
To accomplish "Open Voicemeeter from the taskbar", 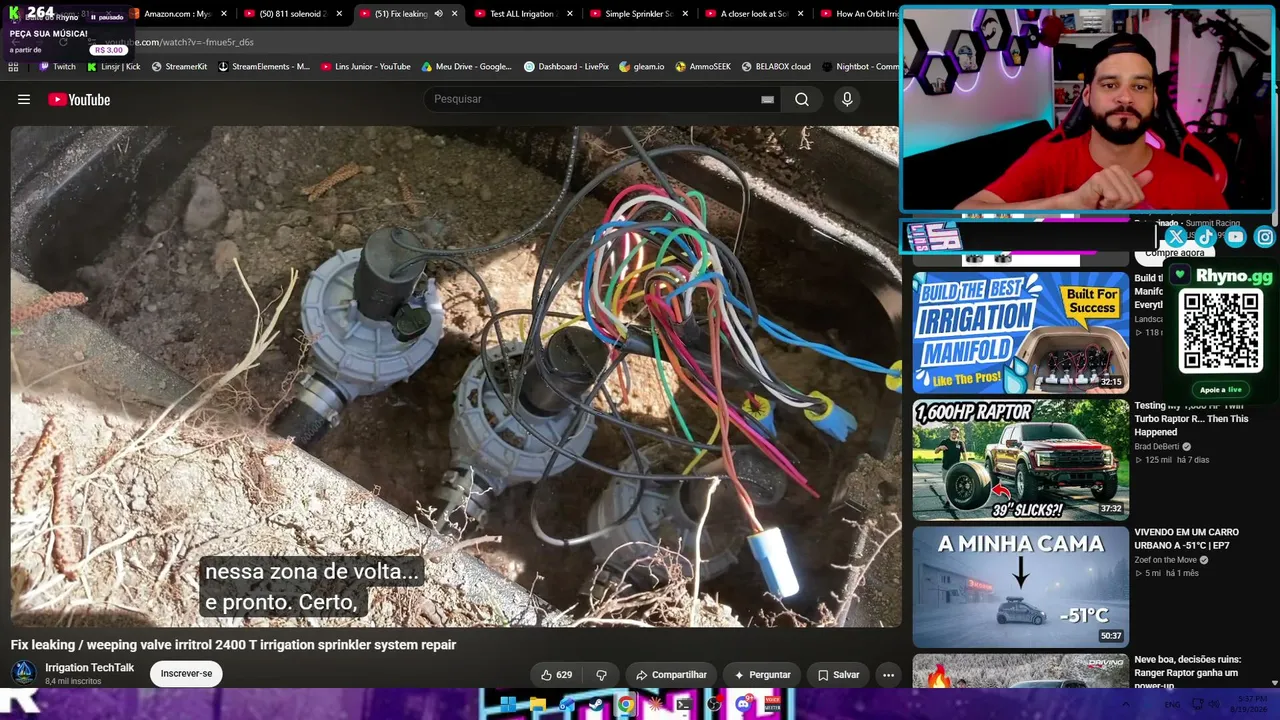I will [x=772, y=705].
